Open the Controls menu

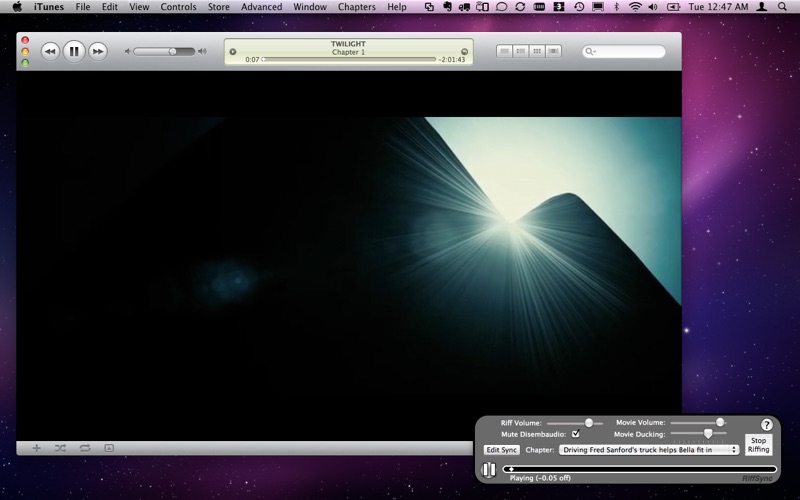tap(179, 7)
